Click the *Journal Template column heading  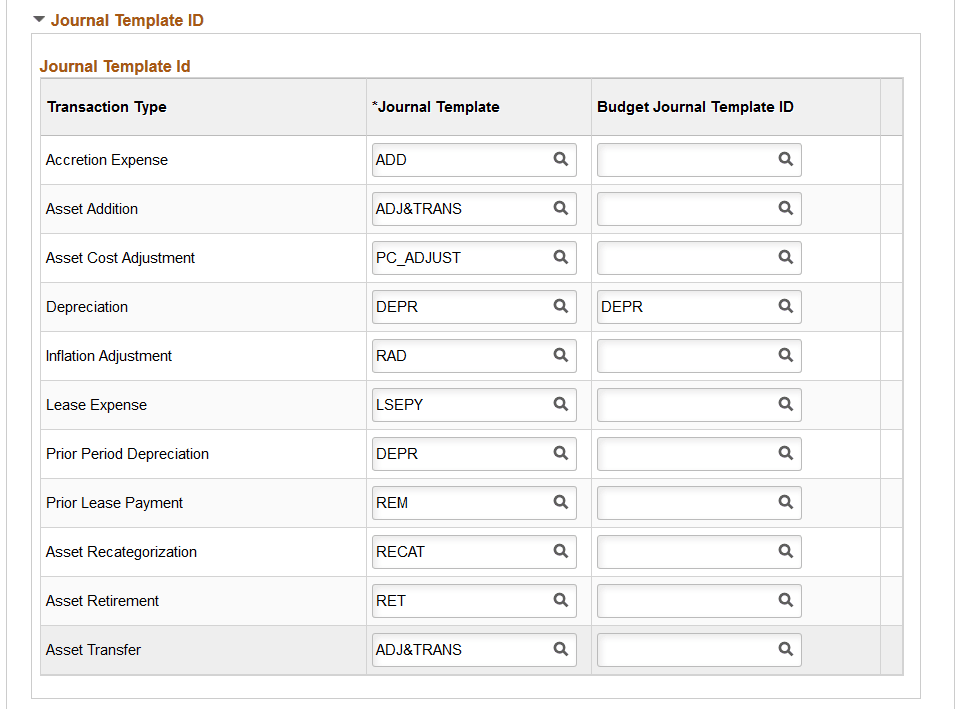tap(436, 107)
